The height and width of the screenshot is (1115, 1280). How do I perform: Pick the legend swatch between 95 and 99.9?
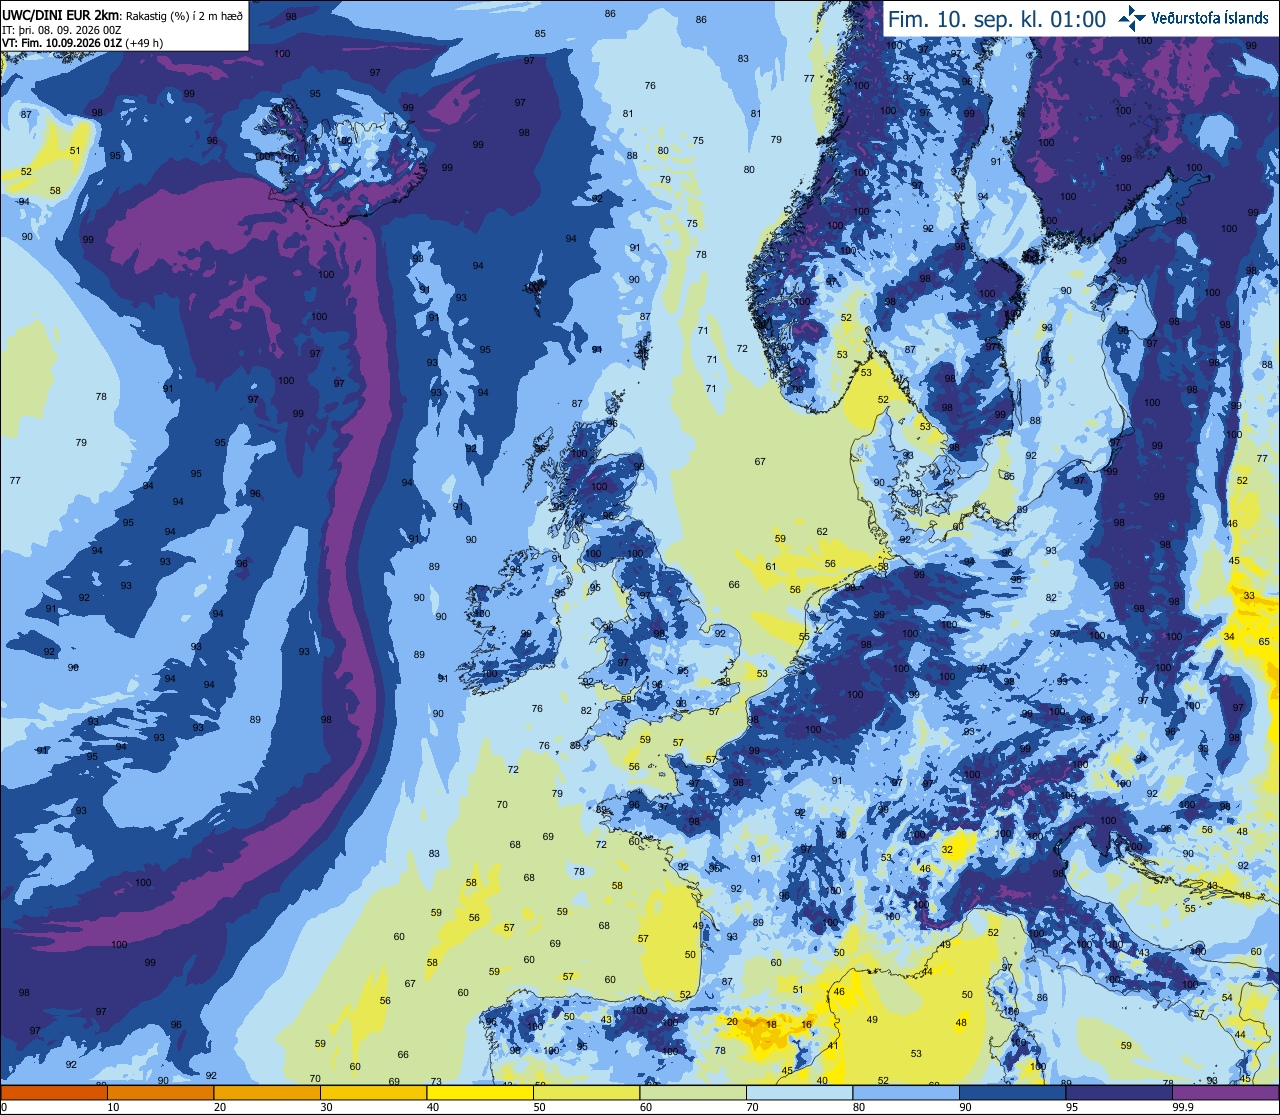[1119, 1093]
